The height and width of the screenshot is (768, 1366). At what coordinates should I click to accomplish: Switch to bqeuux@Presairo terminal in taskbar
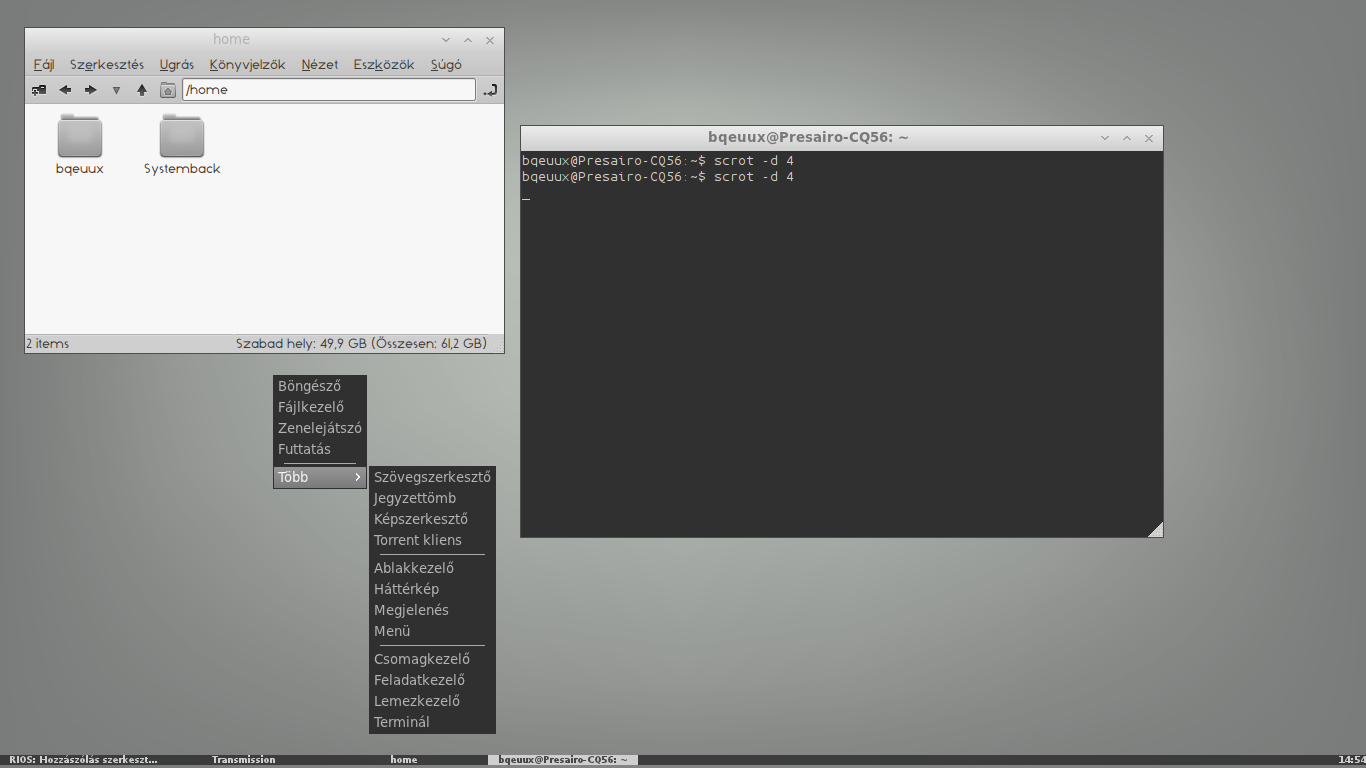tap(563, 760)
